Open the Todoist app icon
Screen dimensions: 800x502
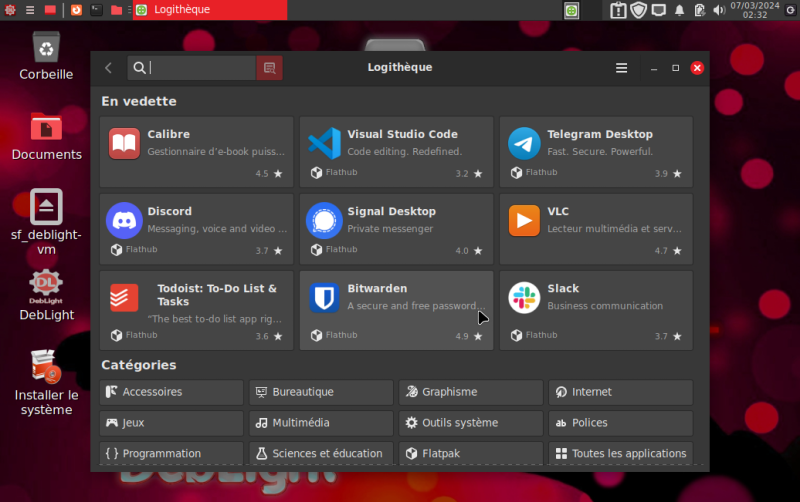pos(124,297)
